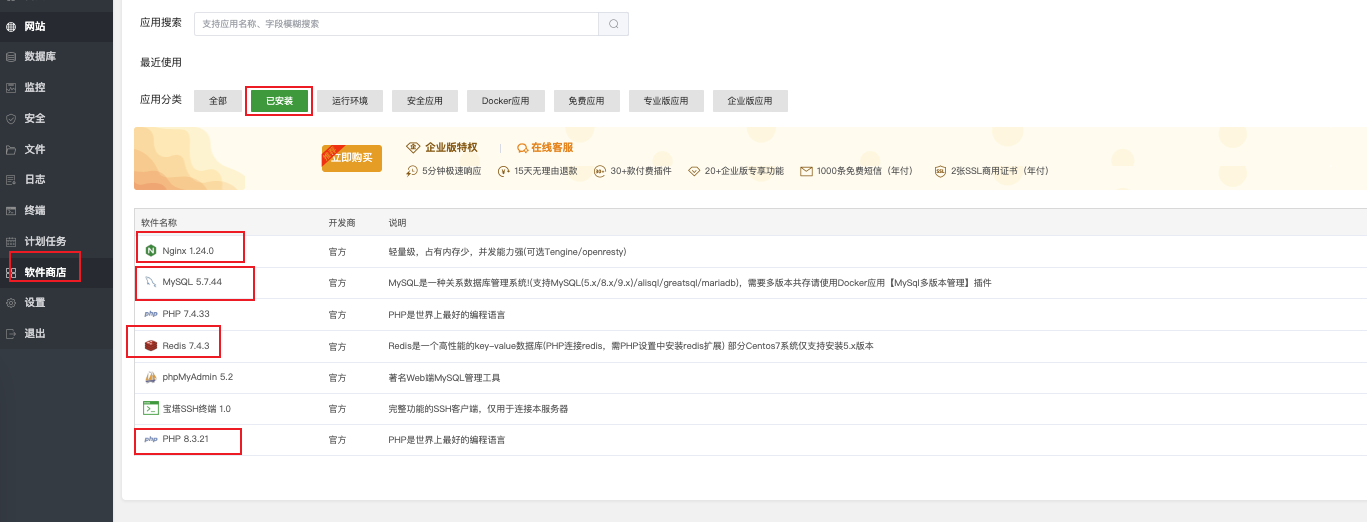Click the 软件名称 column header
This screenshot has width=1367, height=522.
tap(159, 222)
